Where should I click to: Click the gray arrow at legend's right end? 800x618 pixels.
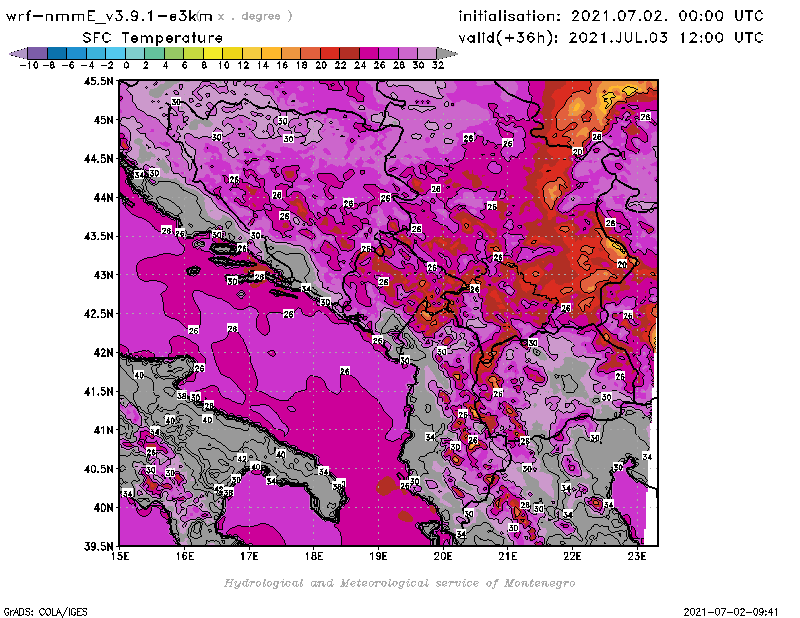tap(447, 53)
